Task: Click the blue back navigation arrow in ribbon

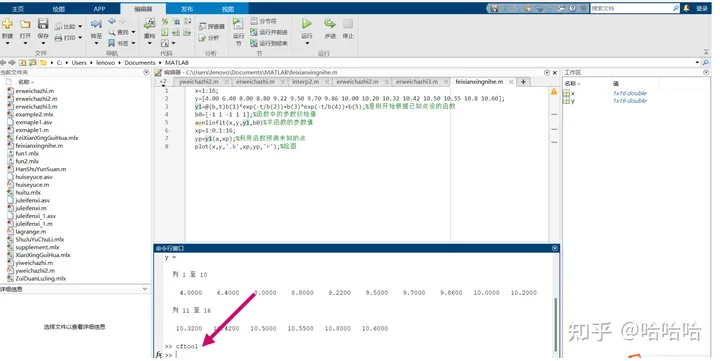Action: click(112, 21)
